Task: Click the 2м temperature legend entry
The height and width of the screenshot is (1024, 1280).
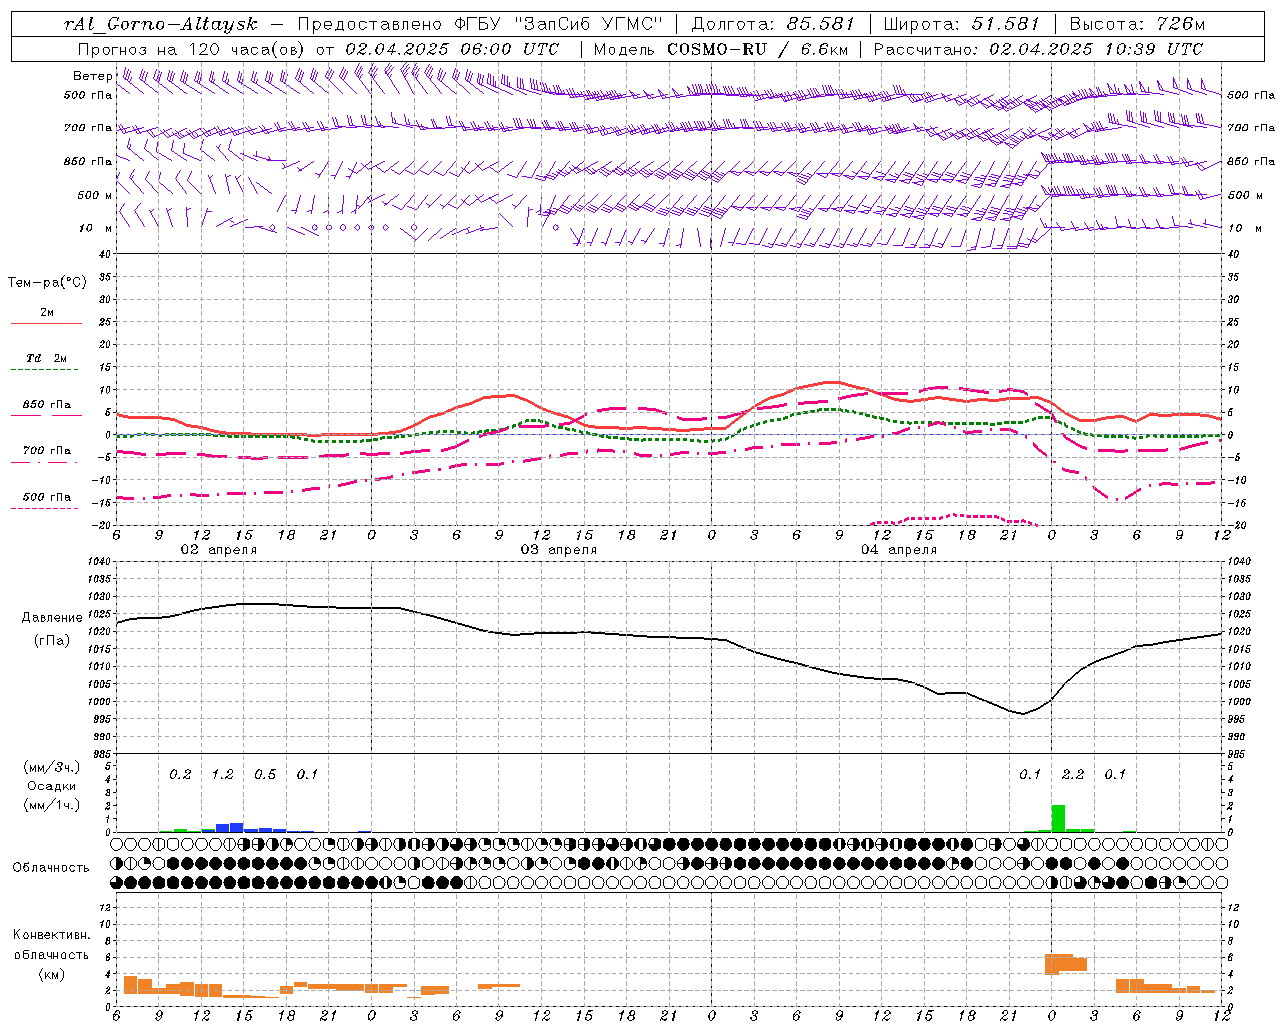Action: [x=47, y=312]
